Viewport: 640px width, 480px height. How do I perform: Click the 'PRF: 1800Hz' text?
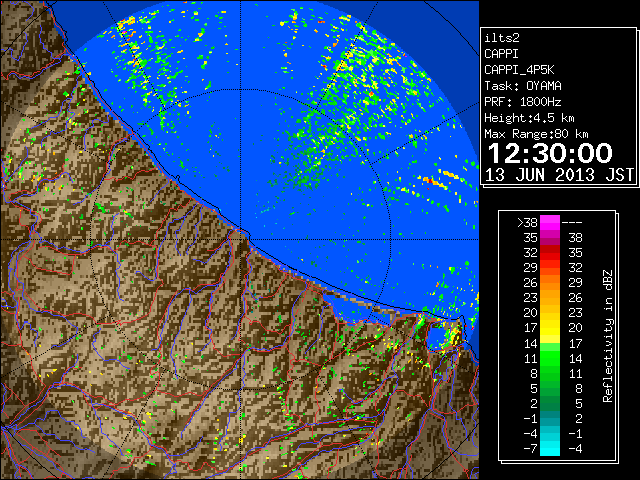pyautogui.click(x=523, y=102)
